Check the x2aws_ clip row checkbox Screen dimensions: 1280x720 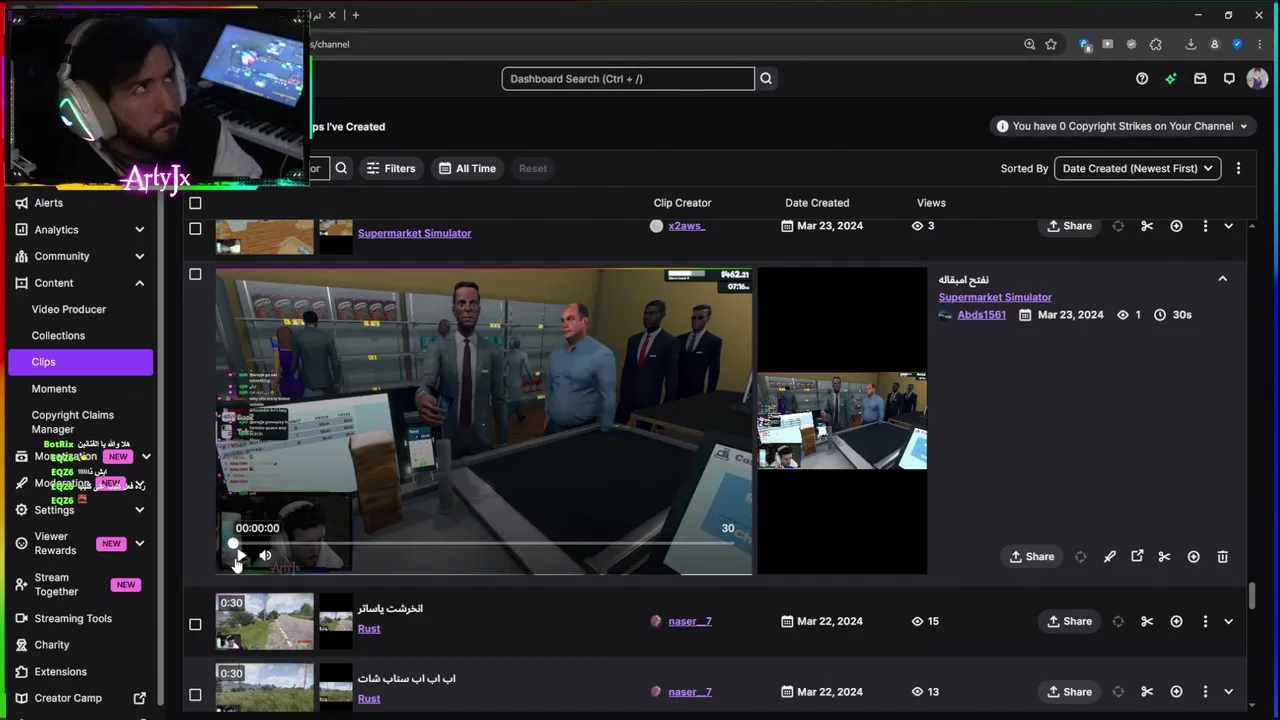point(195,229)
